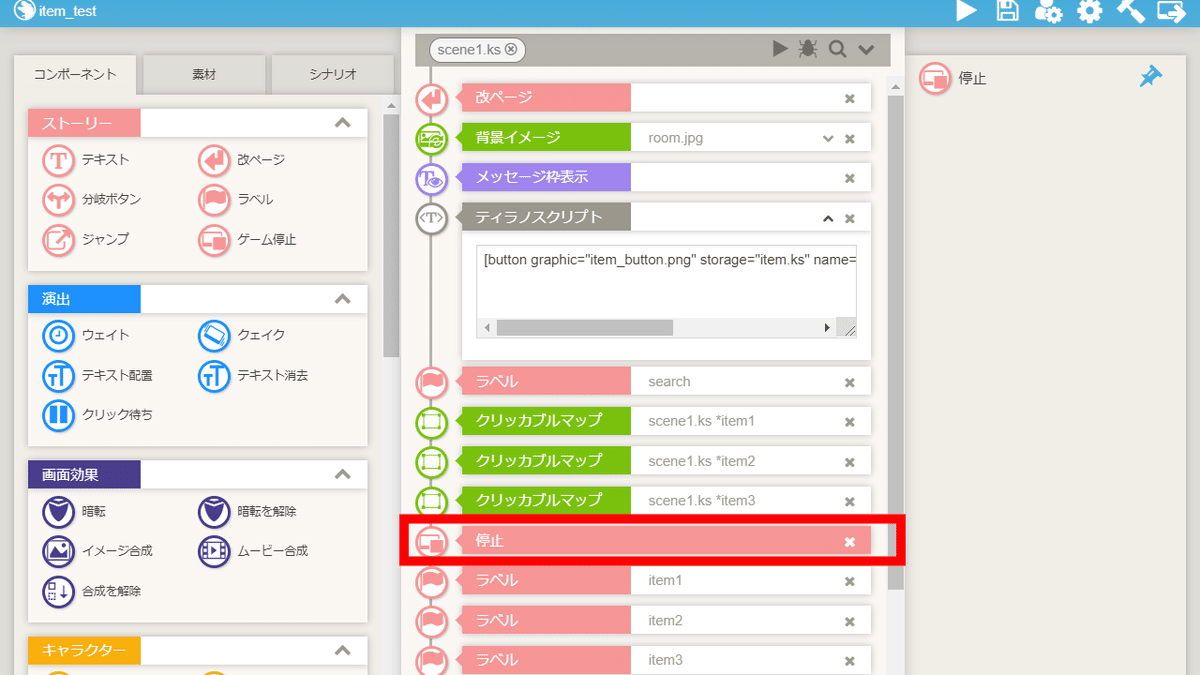Collapse the ティラノスクリプト editor
The width and height of the screenshot is (1200, 675).
point(828,218)
